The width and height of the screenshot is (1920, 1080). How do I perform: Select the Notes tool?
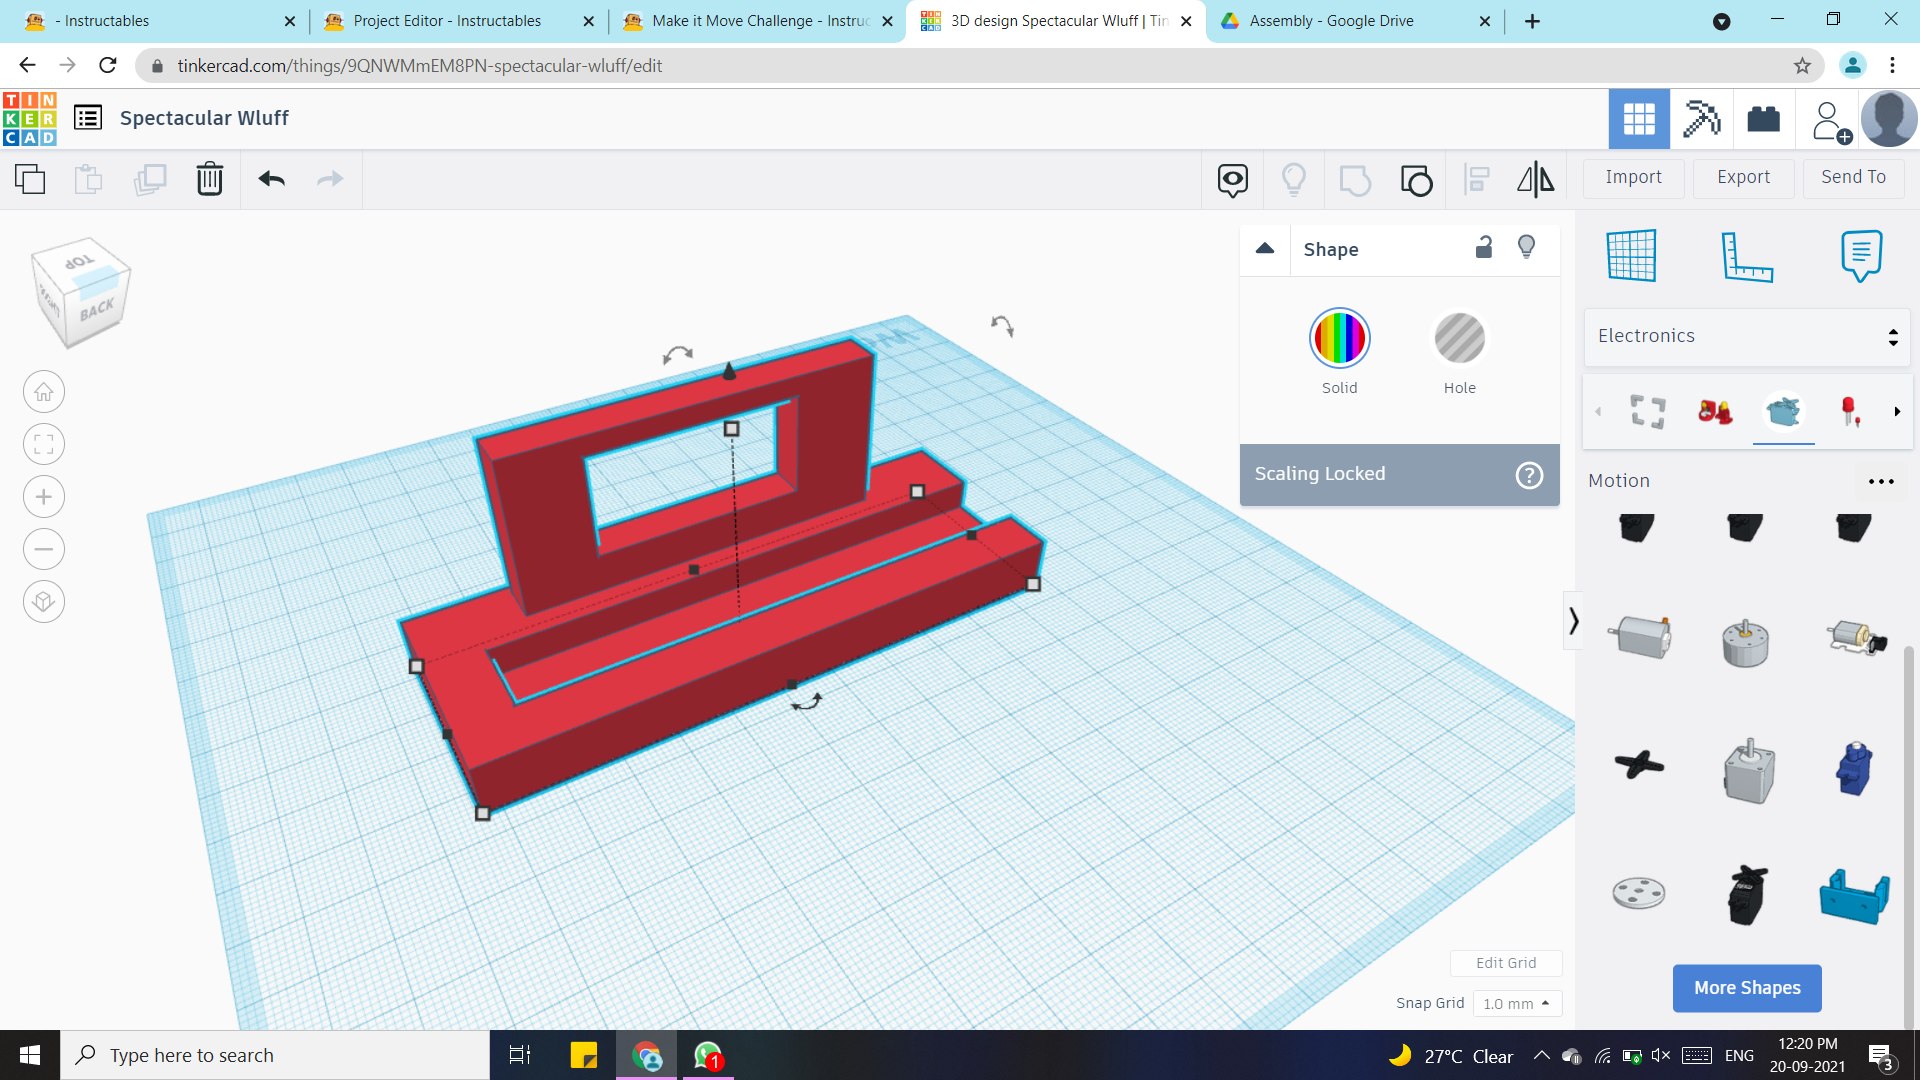tap(1861, 256)
